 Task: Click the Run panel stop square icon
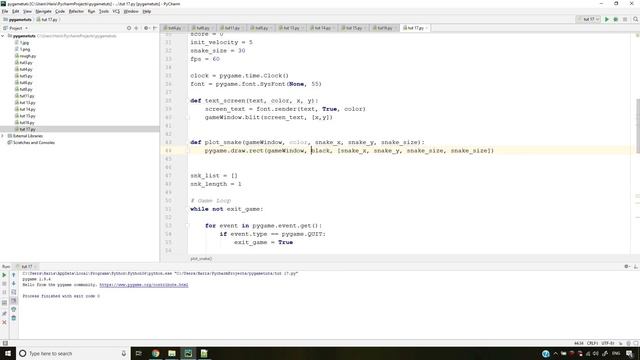point(4,284)
